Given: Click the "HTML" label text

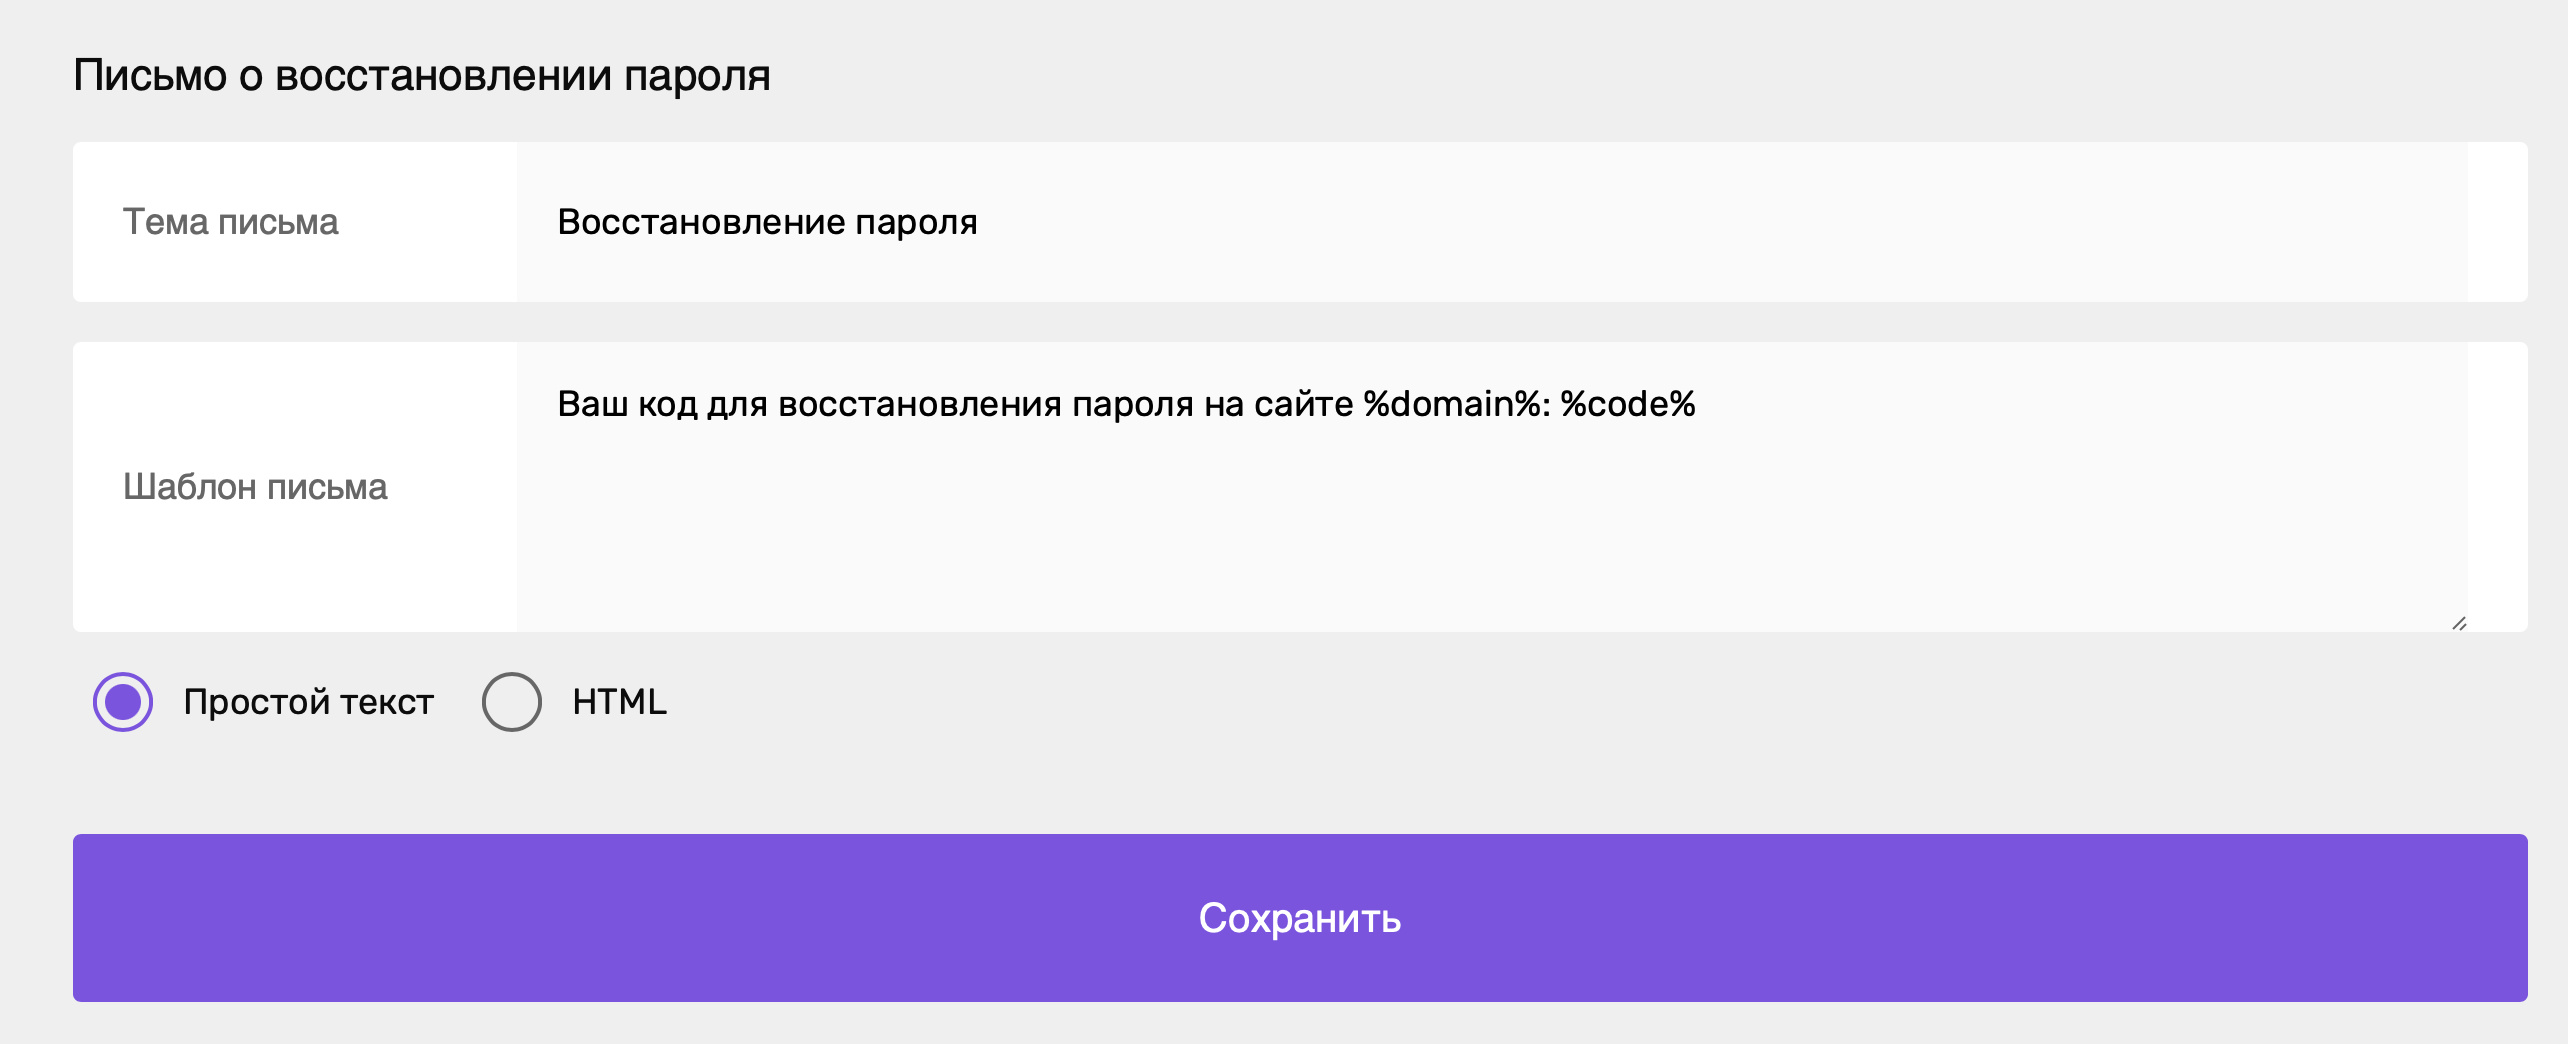Looking at the screenshot, I should click(619, 702).
